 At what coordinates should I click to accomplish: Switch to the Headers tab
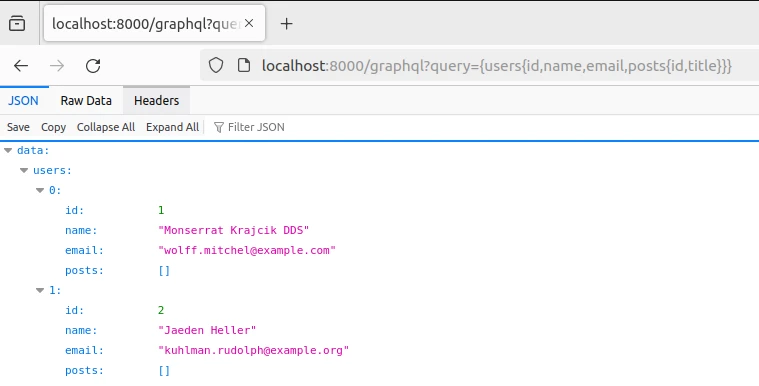[x=156, y=101]
